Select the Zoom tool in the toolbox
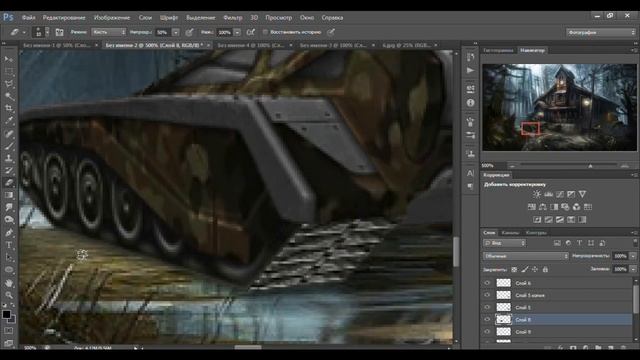The image size is (640, 360). [9, 295]
